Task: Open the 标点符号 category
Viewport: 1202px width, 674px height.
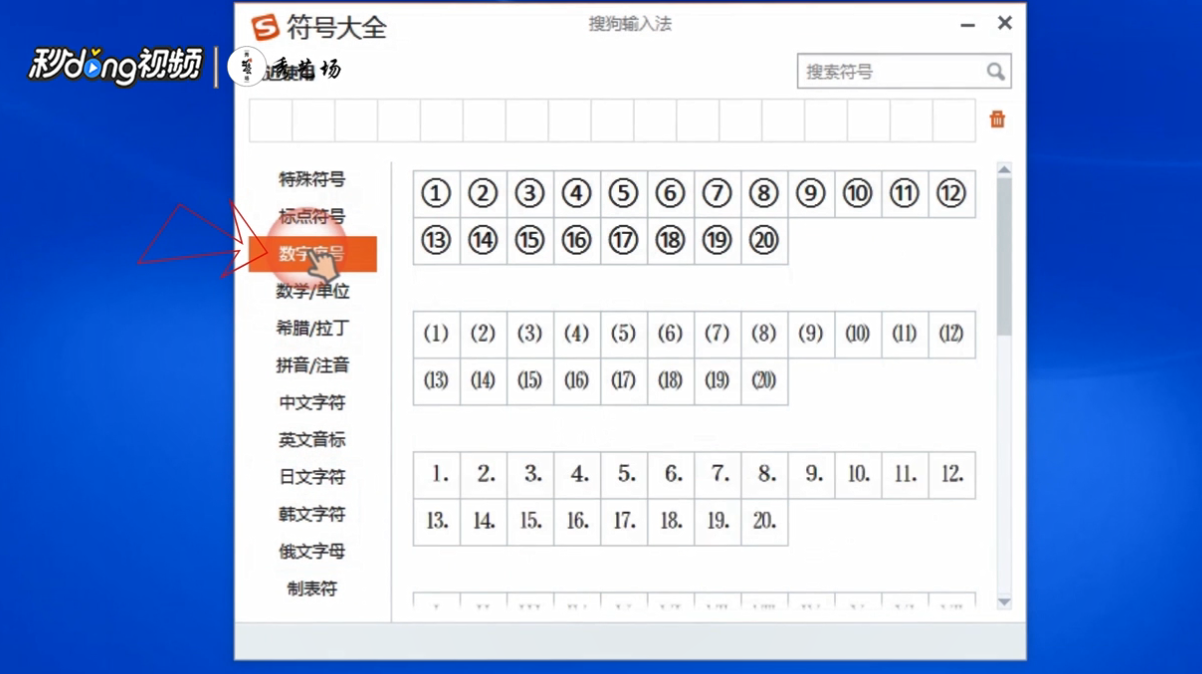Action: (312, 217)
